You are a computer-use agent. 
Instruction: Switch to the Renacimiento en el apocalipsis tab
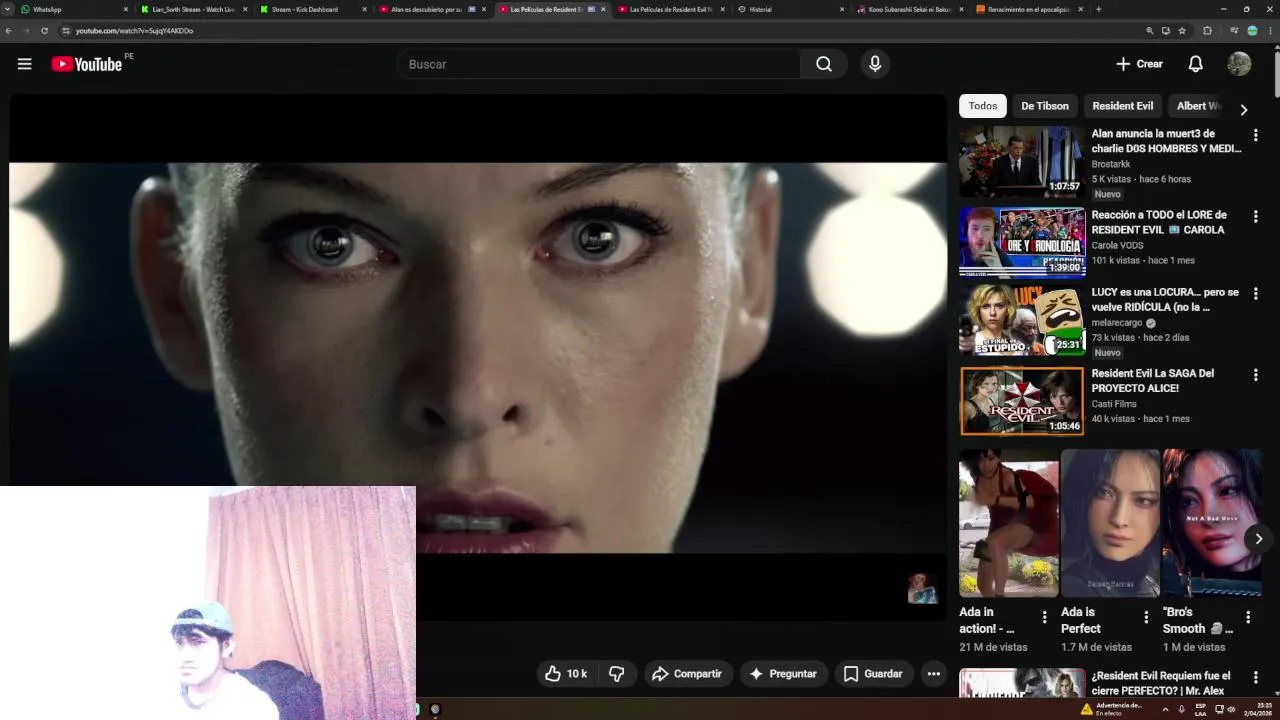click(1028, 9)
